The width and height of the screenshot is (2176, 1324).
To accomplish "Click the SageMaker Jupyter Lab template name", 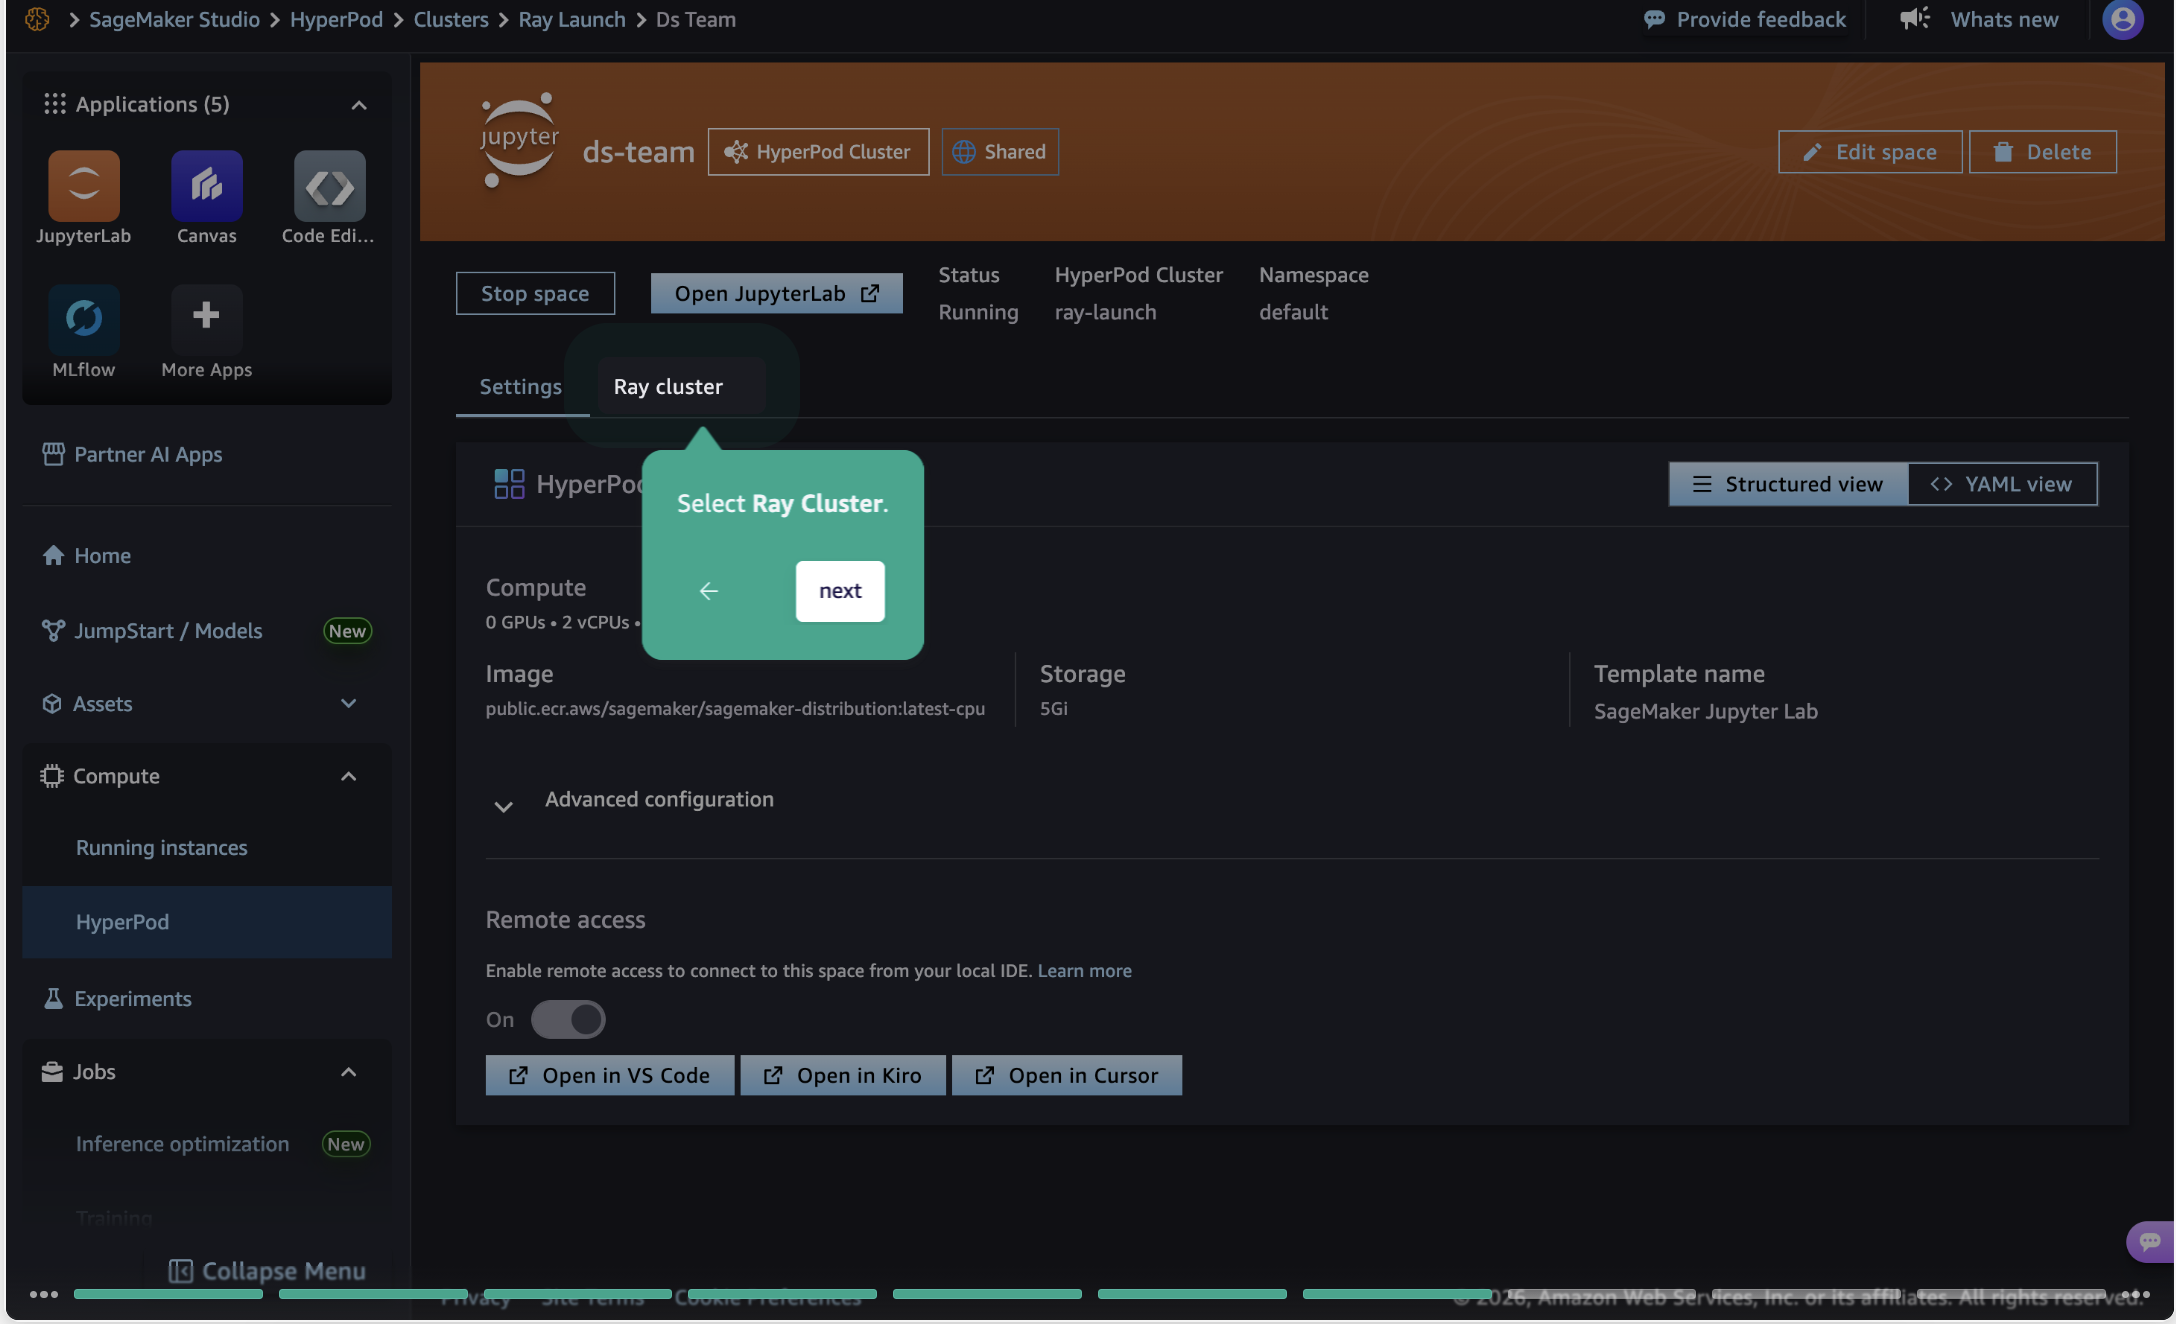I will click(x=1706, y=712).
